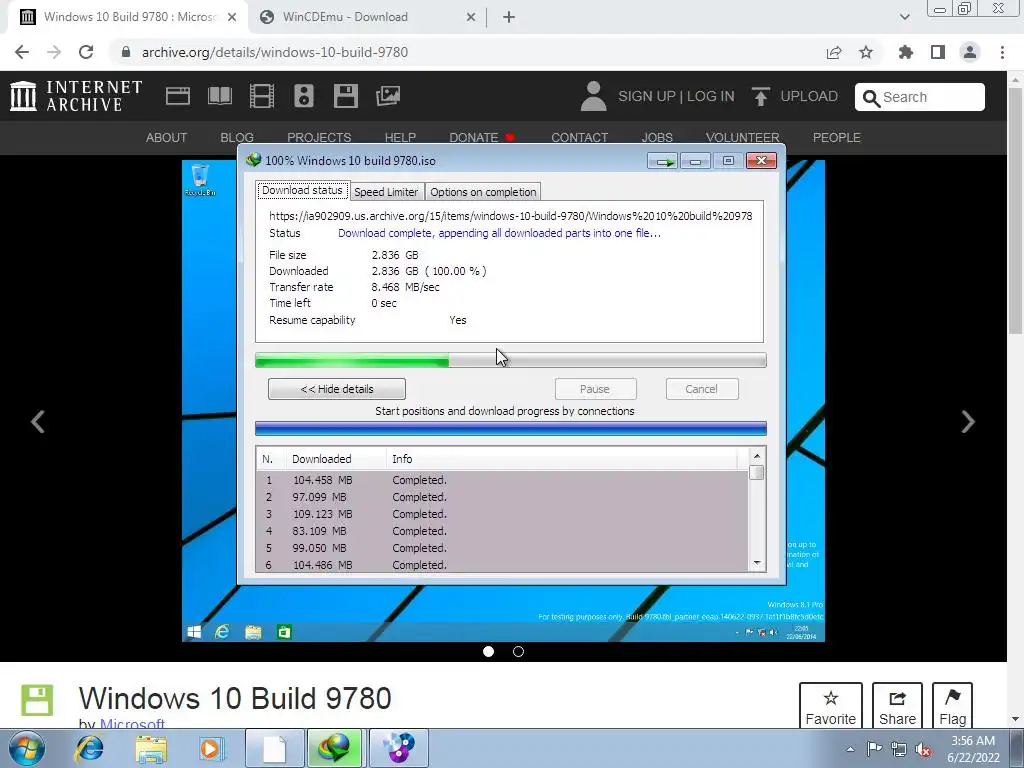Viewport: 1024px width, 768px height.
Task: Select the Windows 10 Build 9780 browser tab
Action: 128,17
